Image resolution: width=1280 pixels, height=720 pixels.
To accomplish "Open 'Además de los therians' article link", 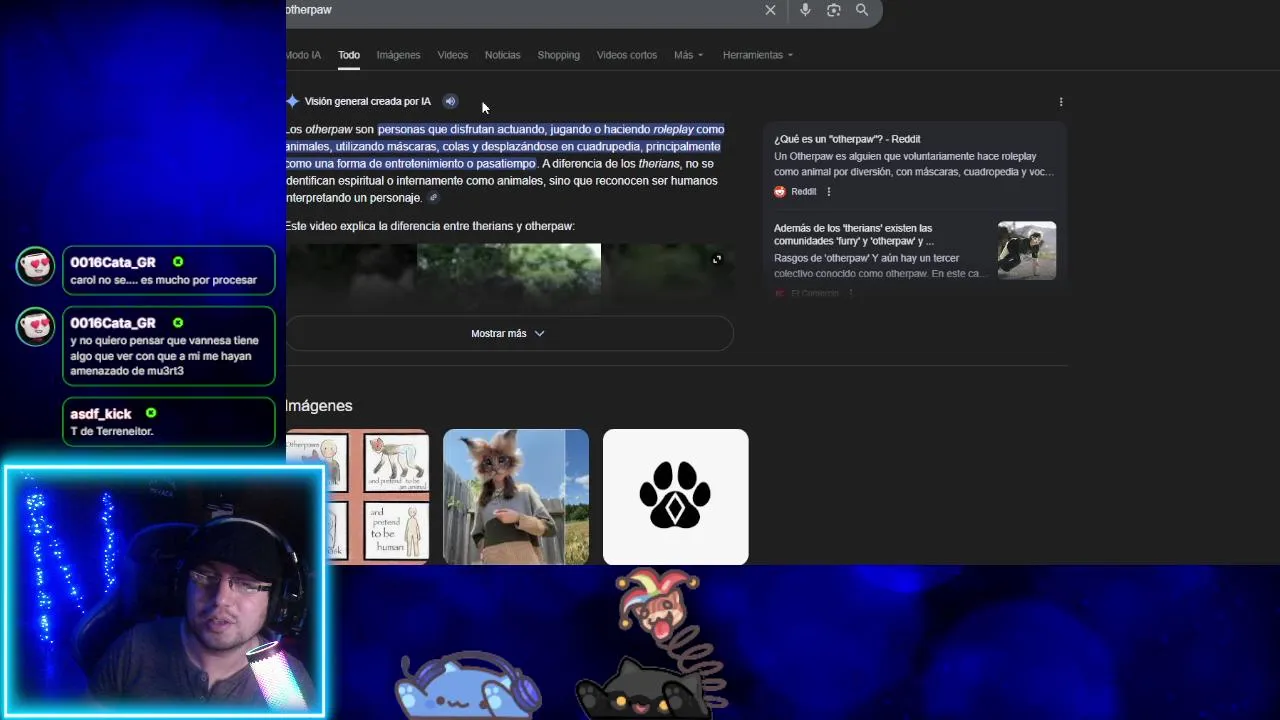I will point(853,234).
